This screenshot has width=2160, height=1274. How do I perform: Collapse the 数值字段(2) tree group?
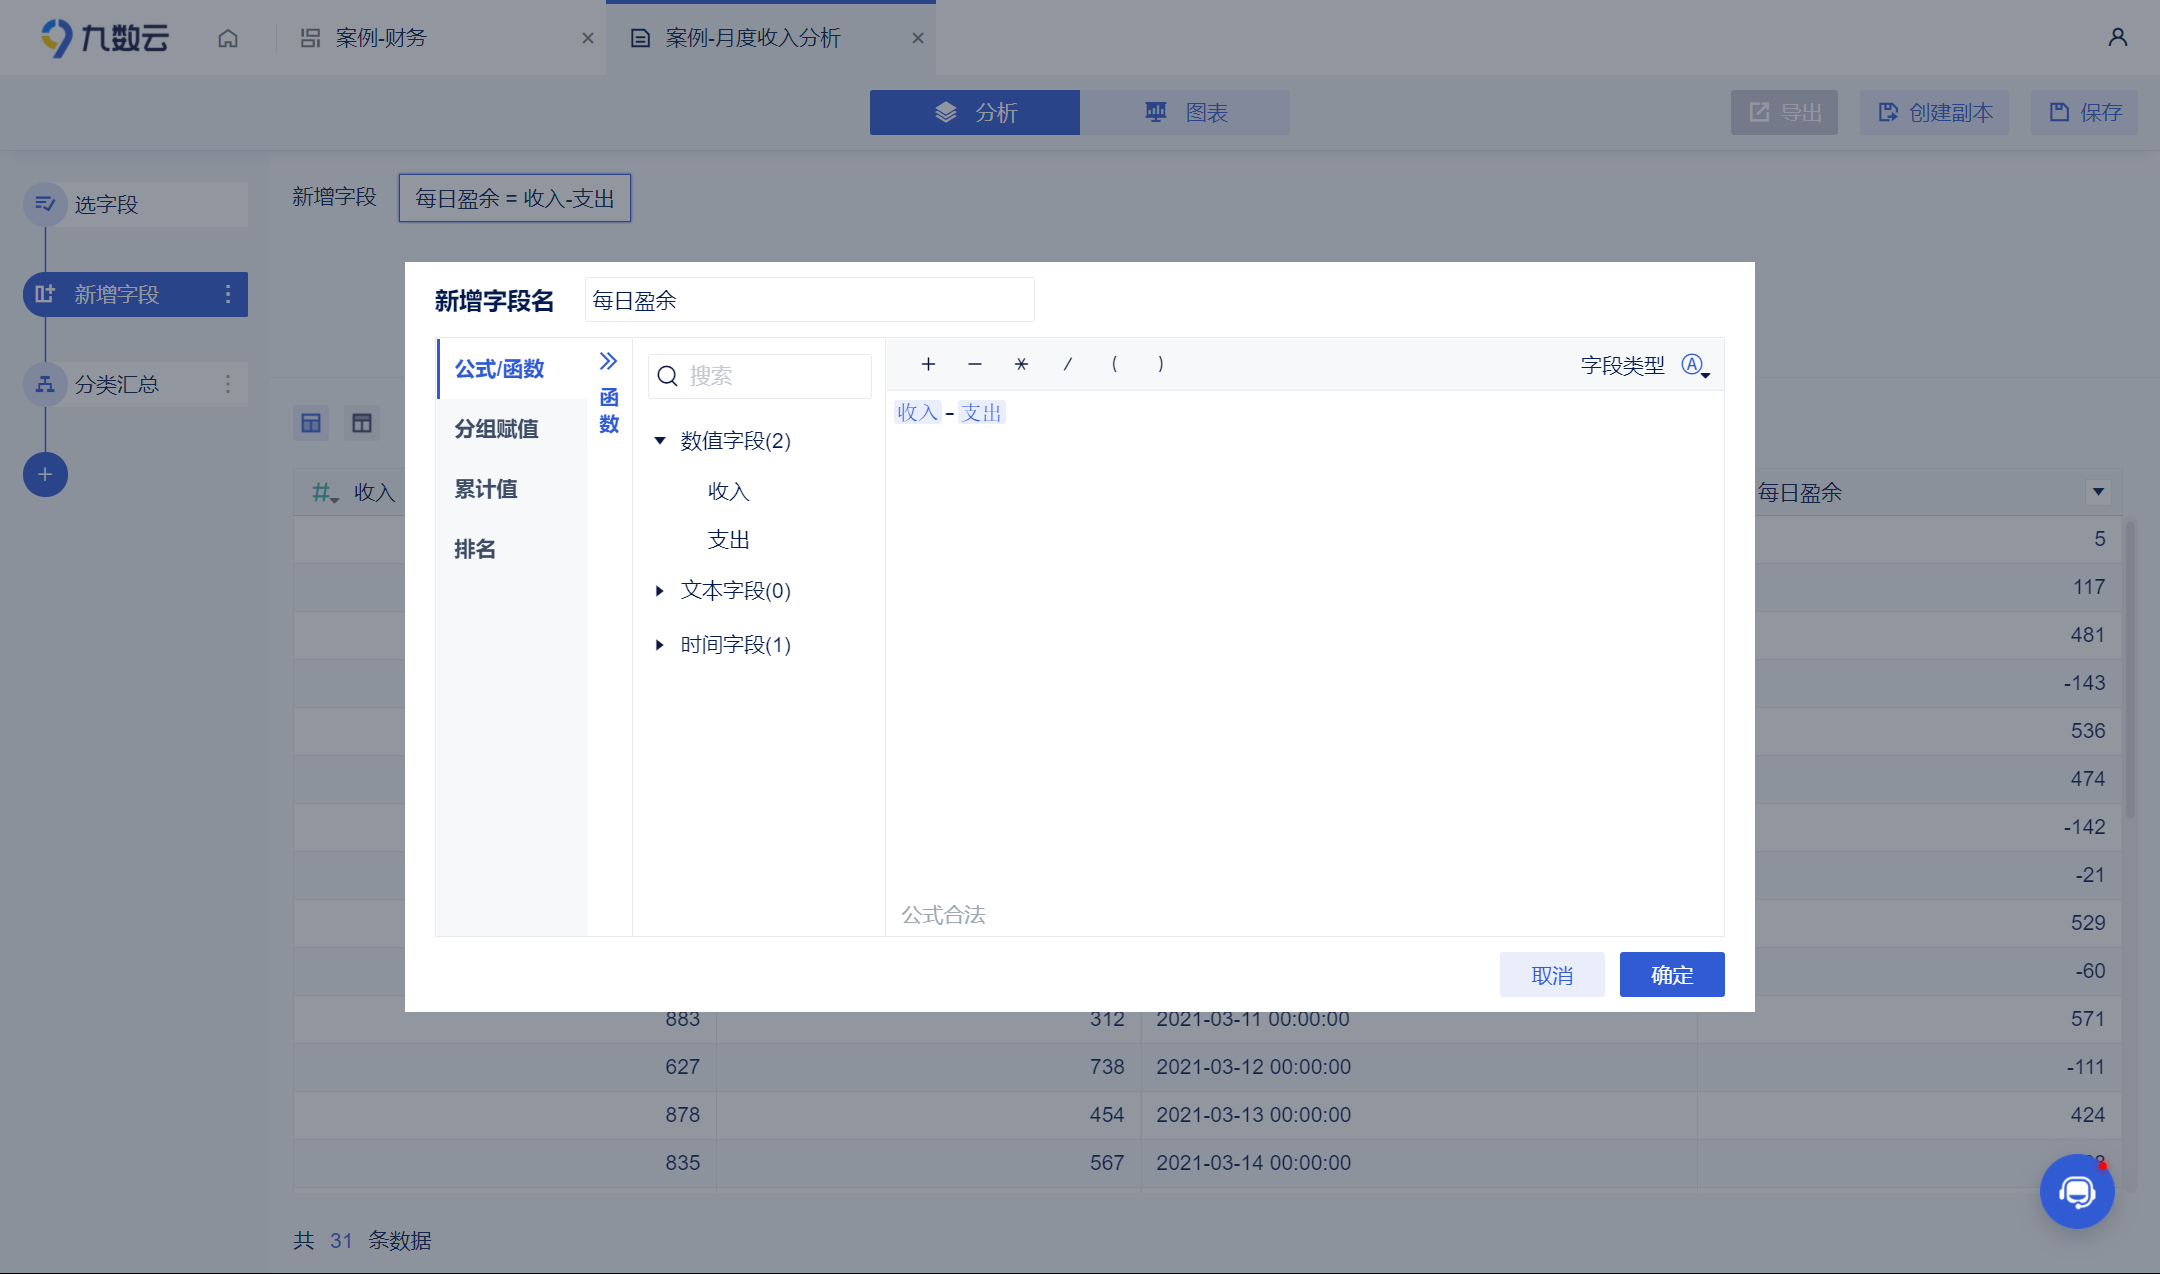click(x=660, y=441)
